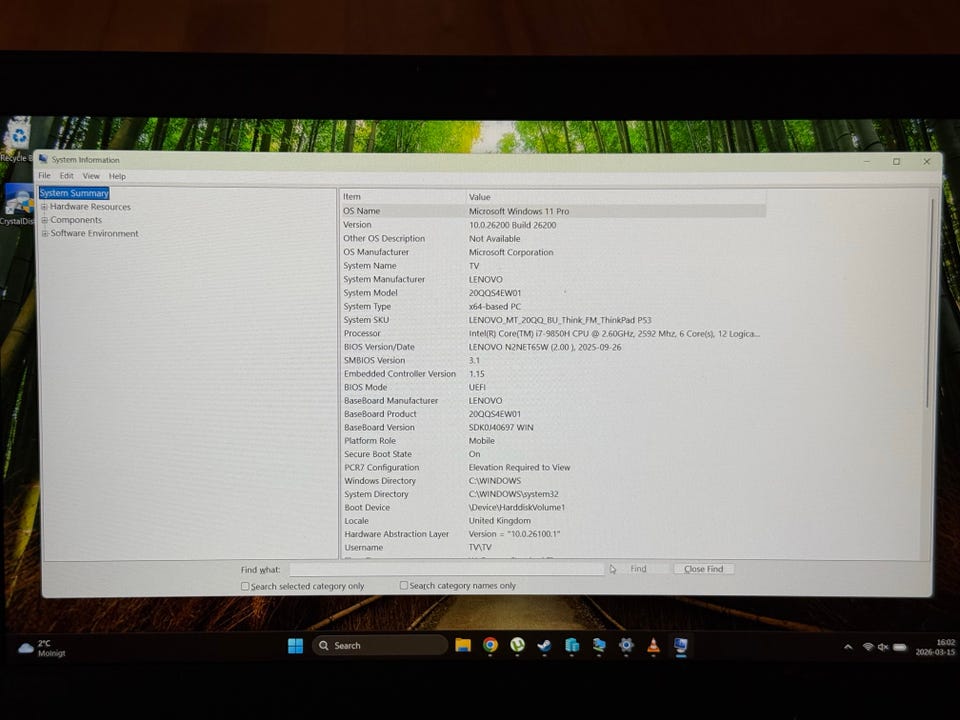Open uTorrent from the taskbar
The height and width of the screenshot is (720, 960).
coord(517,645)
